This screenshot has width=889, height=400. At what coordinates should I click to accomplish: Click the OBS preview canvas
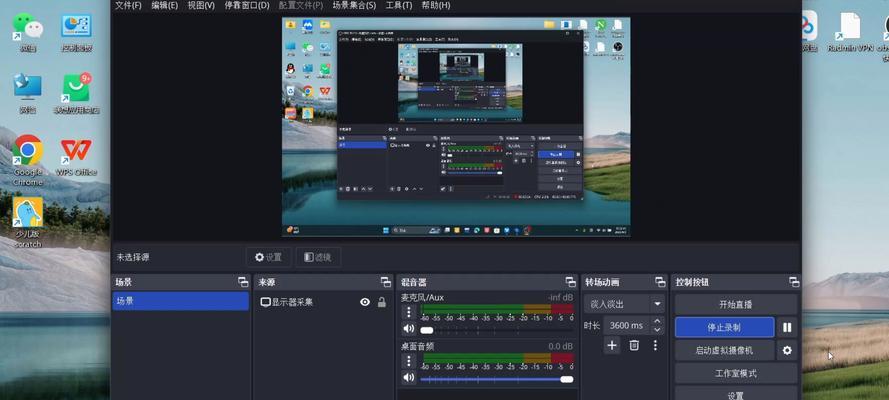tap(456, 126)
